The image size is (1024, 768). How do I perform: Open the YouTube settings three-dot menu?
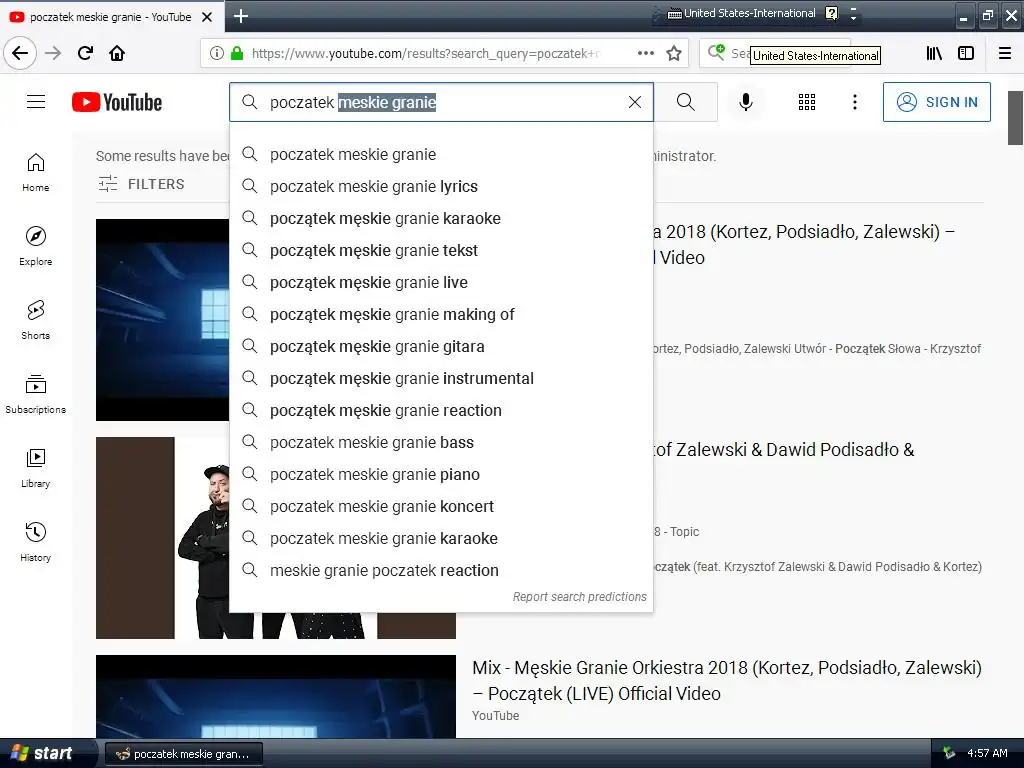point(855,102)
